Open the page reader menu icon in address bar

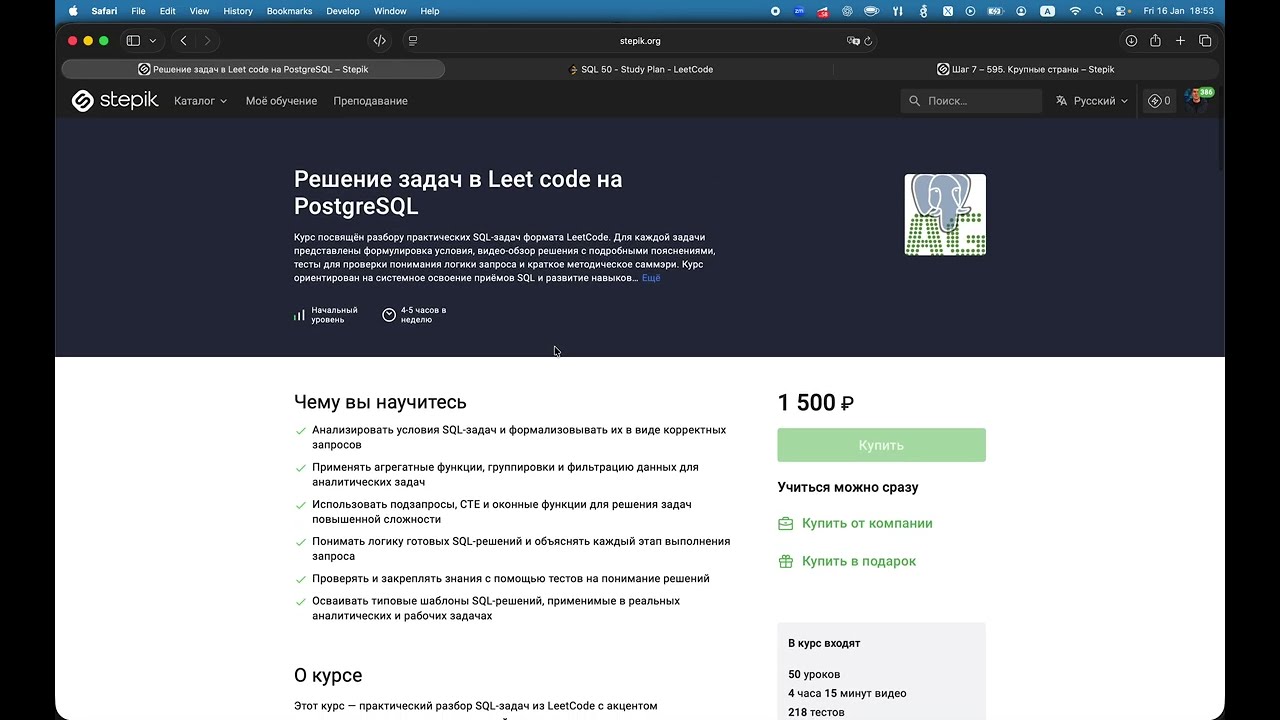coord(413,41)
